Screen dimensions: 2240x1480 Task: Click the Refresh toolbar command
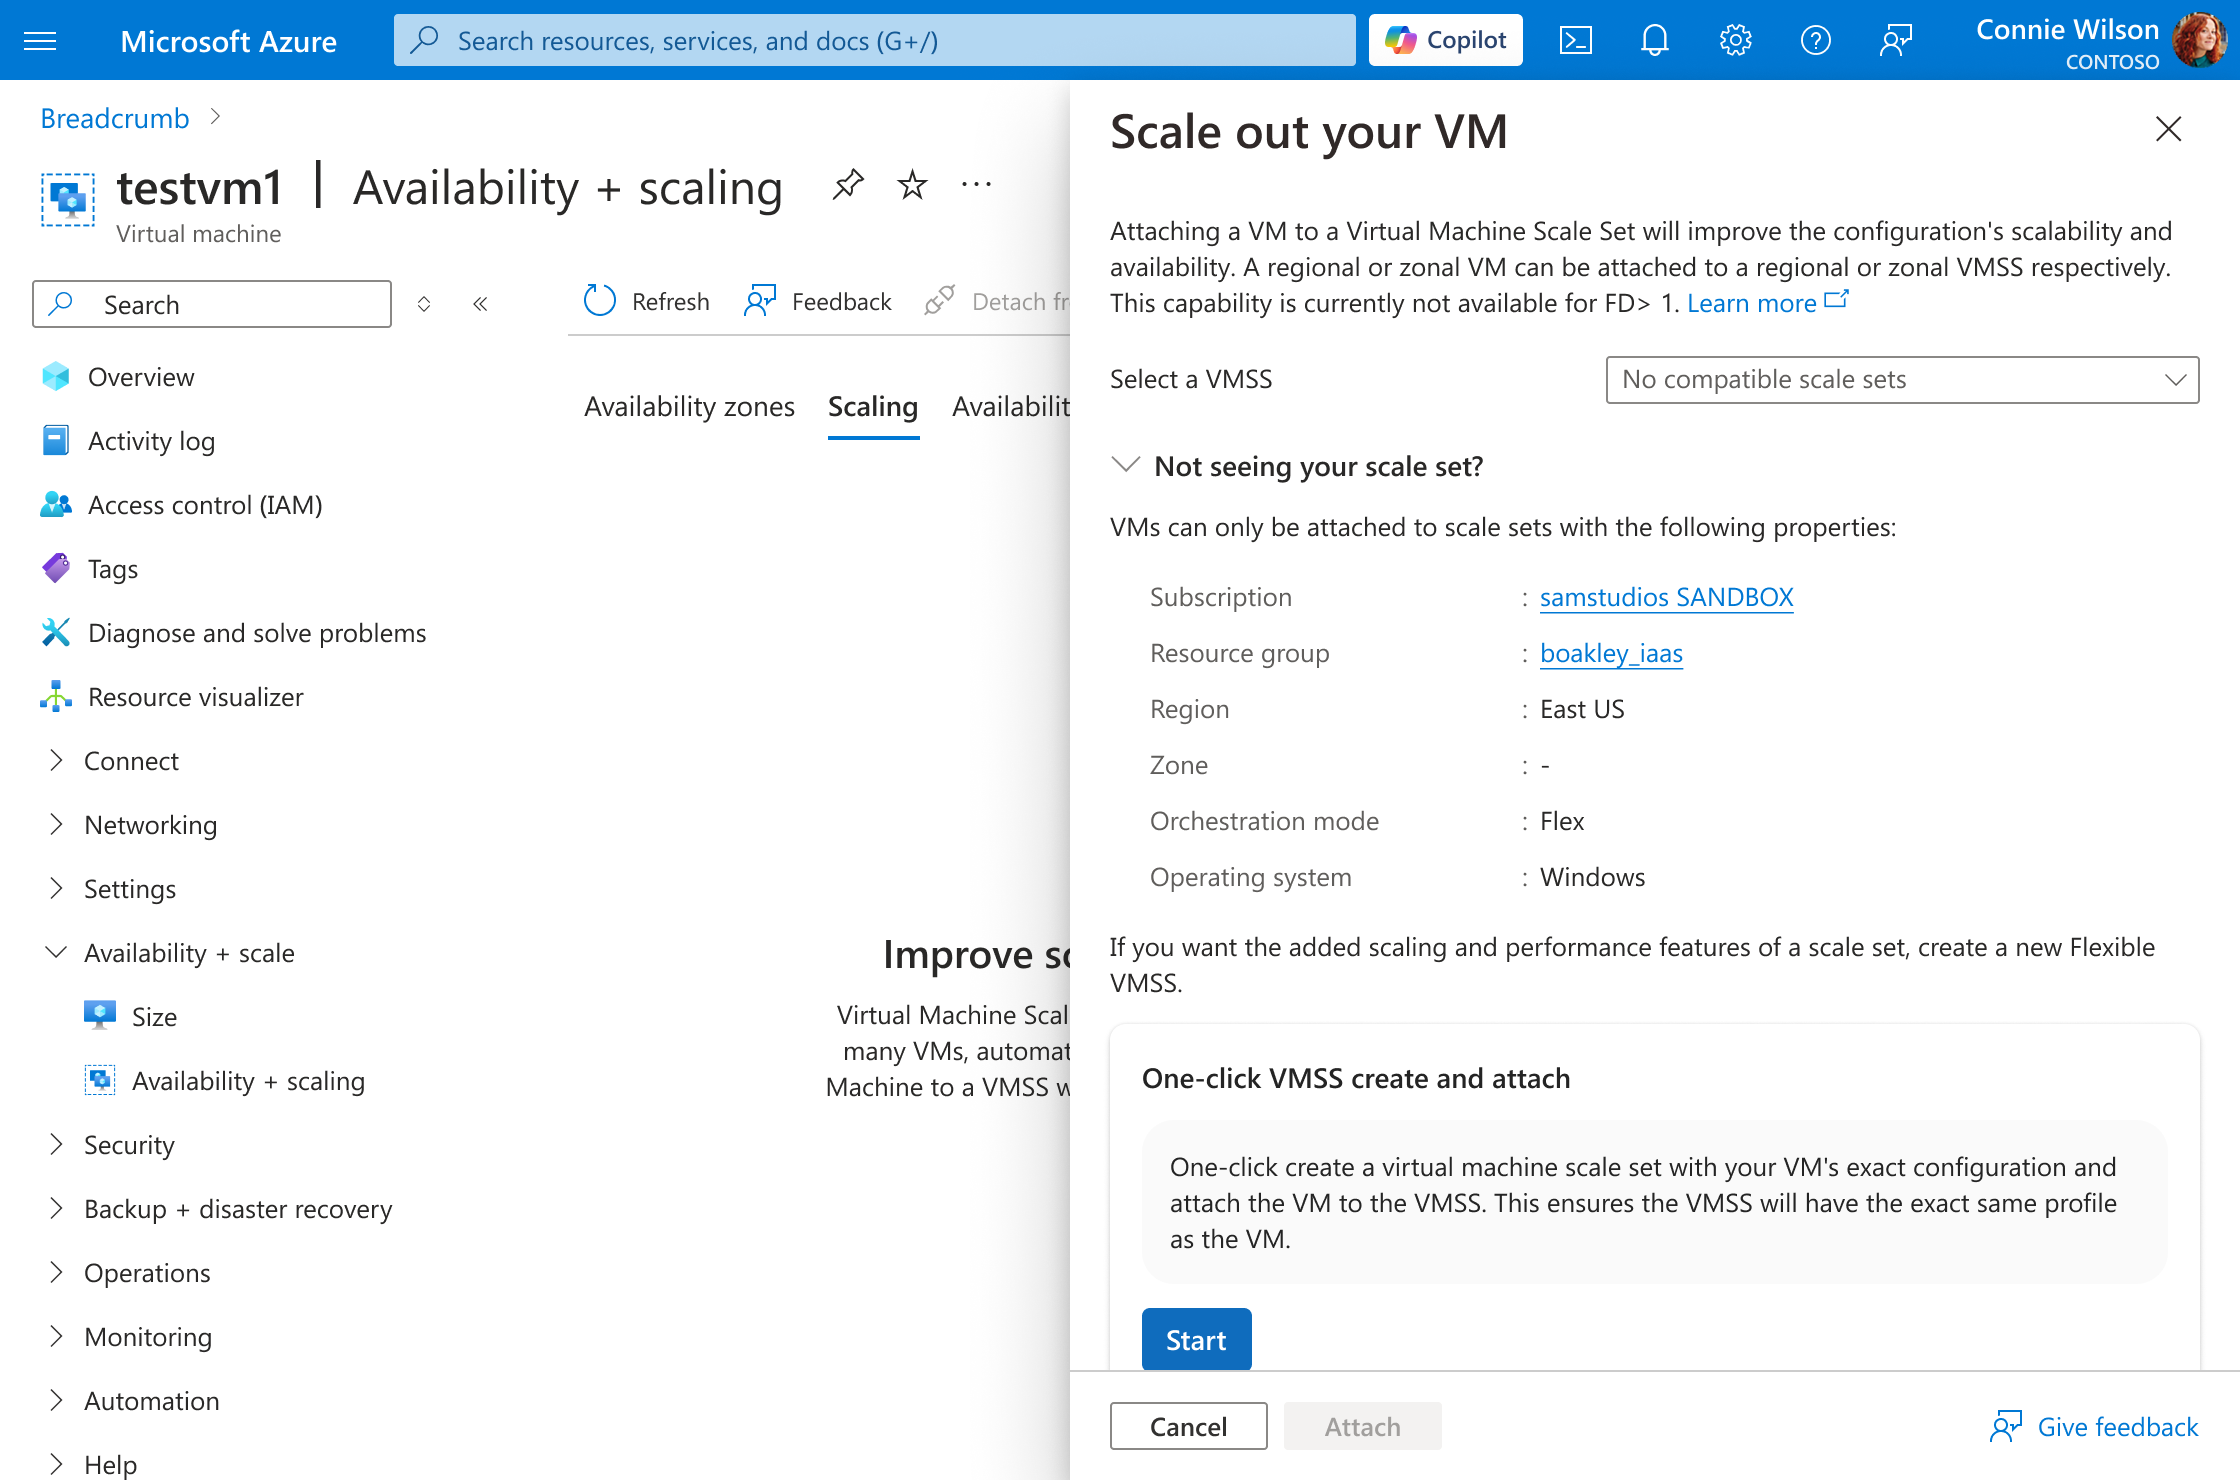[646, 301]
